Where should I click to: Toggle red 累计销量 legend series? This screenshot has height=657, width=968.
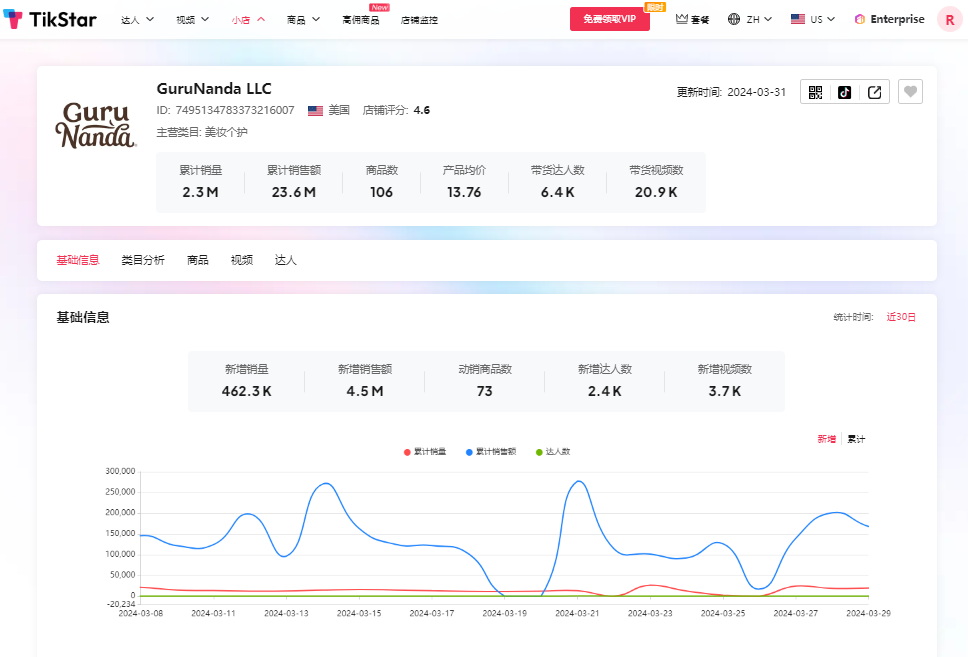(x=425, y=452)
